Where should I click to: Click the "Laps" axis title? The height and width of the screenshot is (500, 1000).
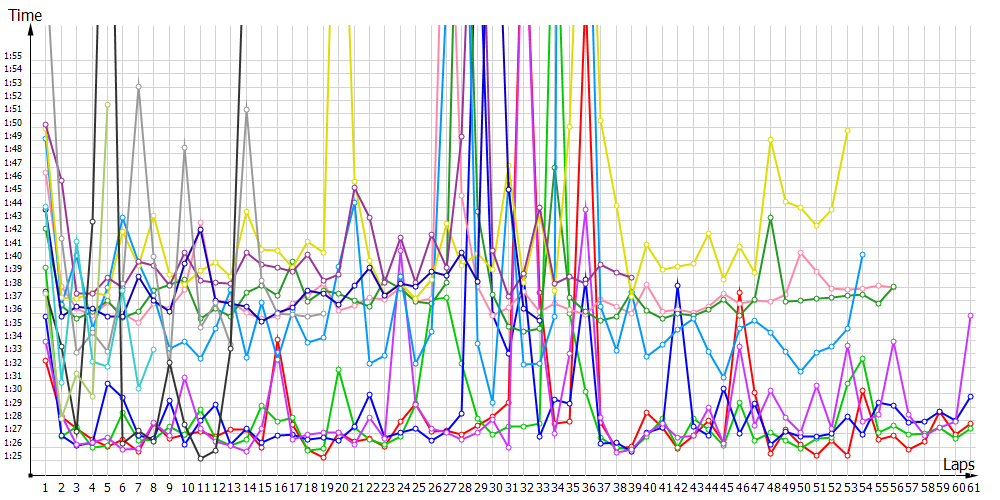coord(958,465)
